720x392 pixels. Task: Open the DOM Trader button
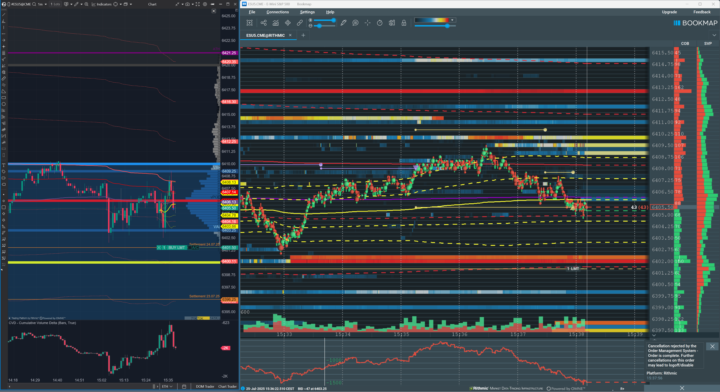pos(205,386)
